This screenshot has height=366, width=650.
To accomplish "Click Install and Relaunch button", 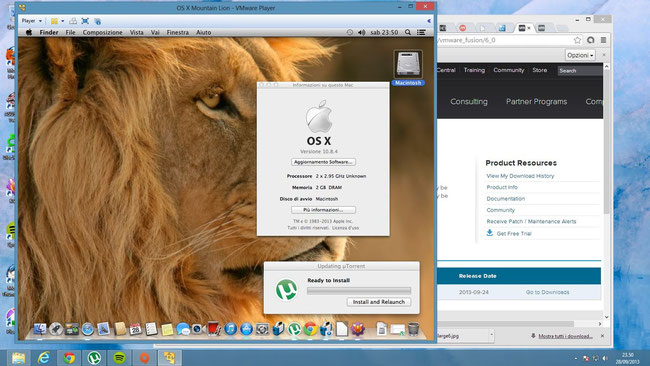I will click(x=379, y=302).
